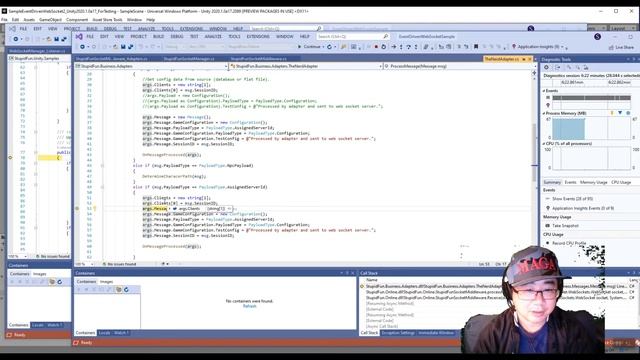Click the bookmark icon in debug toolbar
The image size is (640, 360).
click(x=476, y=47)
